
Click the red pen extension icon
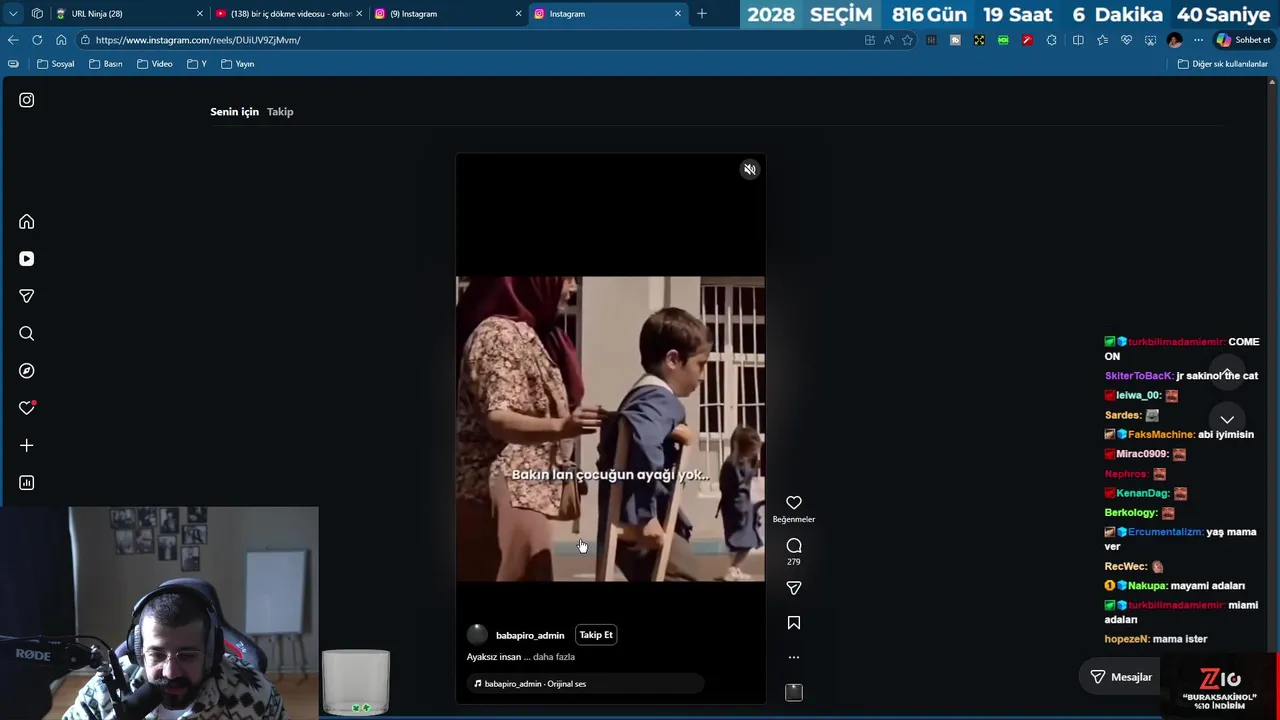(x=1027, y=40)
